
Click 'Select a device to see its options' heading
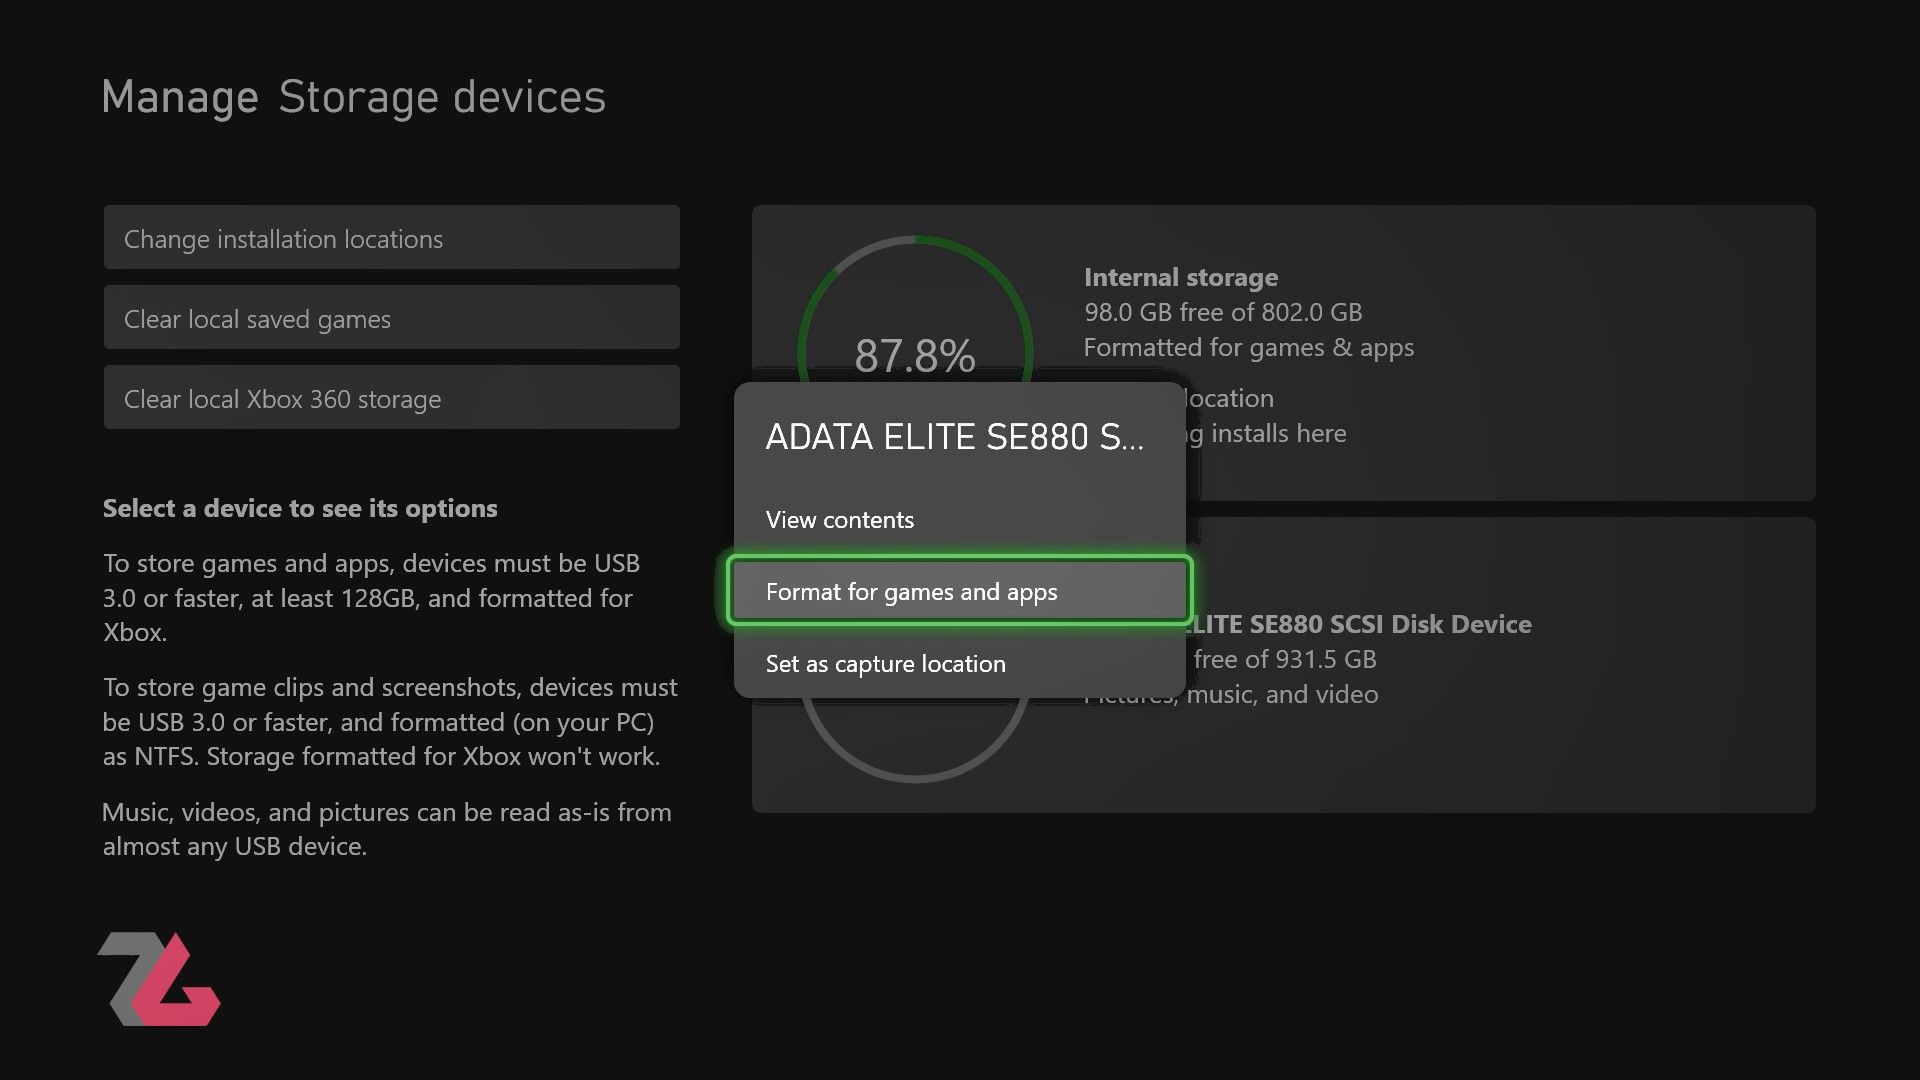pyautogui.click(x=300, y=508)
